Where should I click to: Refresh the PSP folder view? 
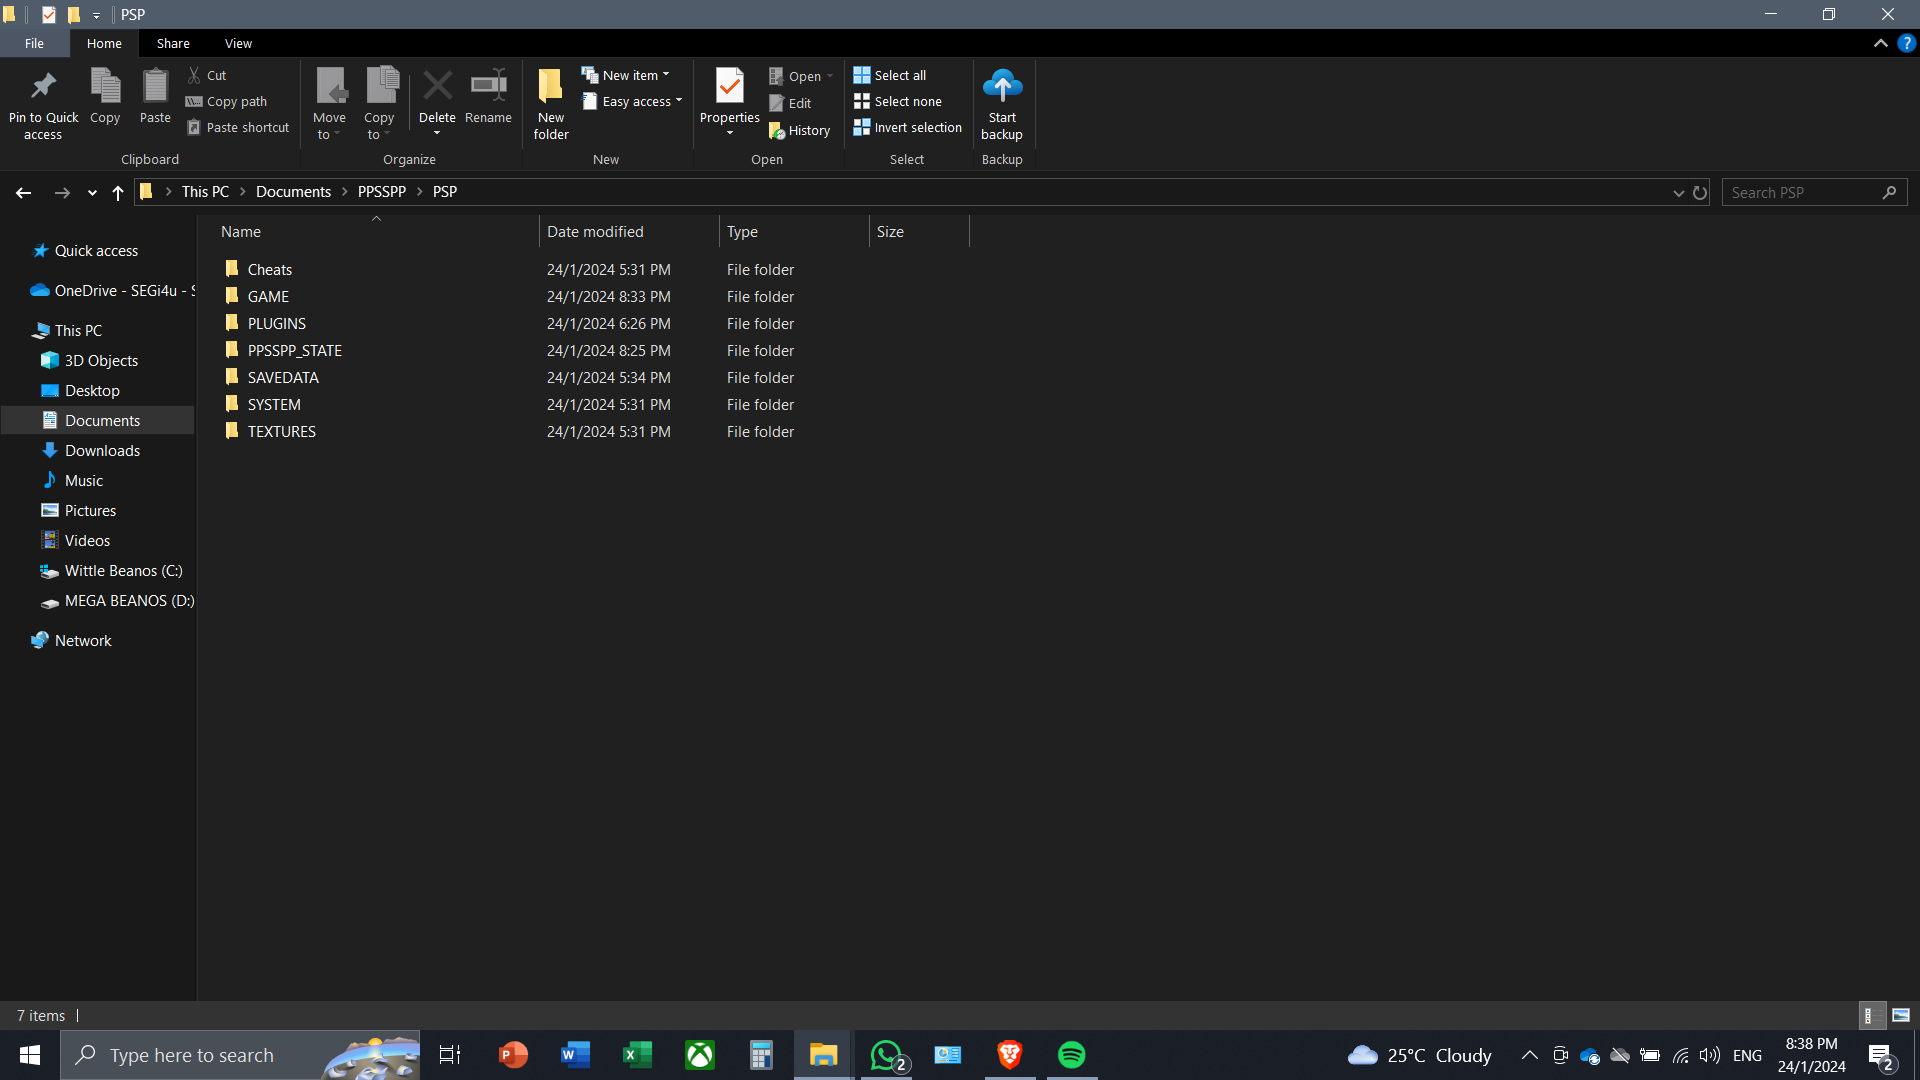(x=1700, y=192)
